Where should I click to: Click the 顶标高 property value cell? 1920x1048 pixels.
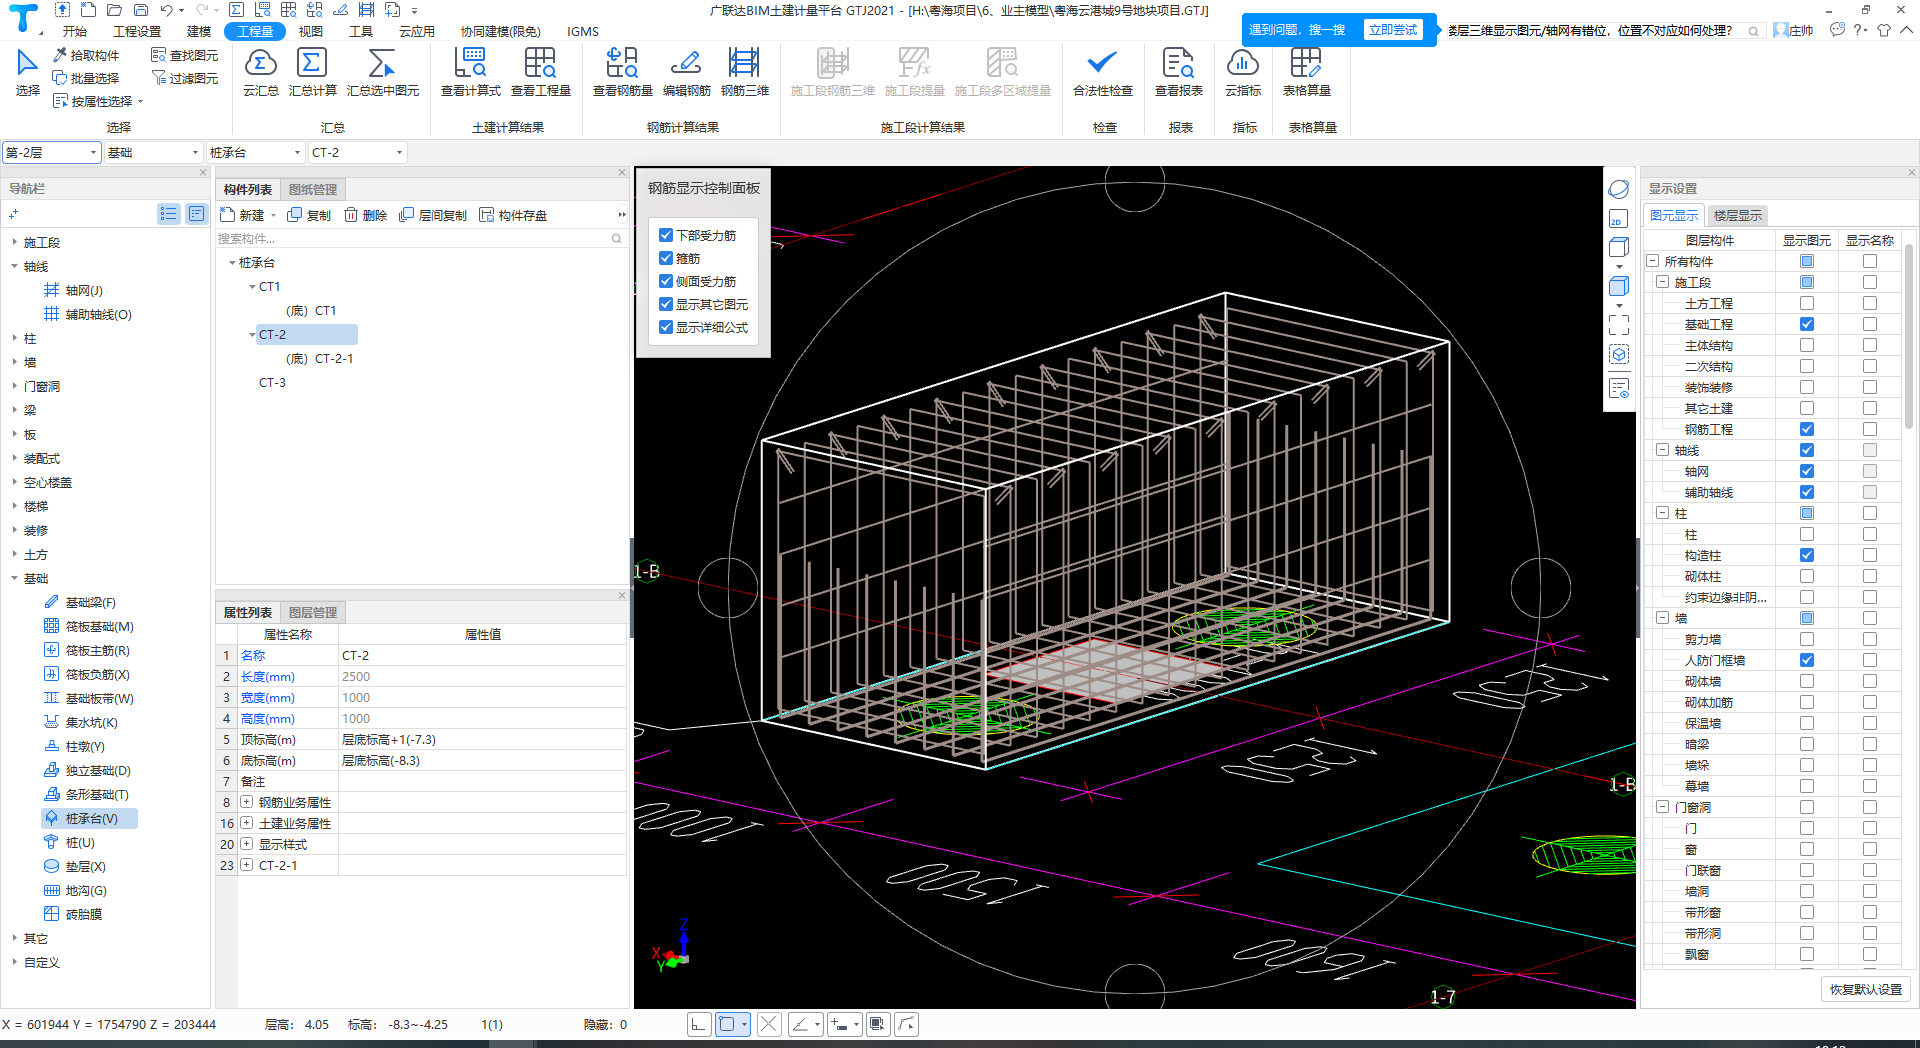tap(483, 739)
